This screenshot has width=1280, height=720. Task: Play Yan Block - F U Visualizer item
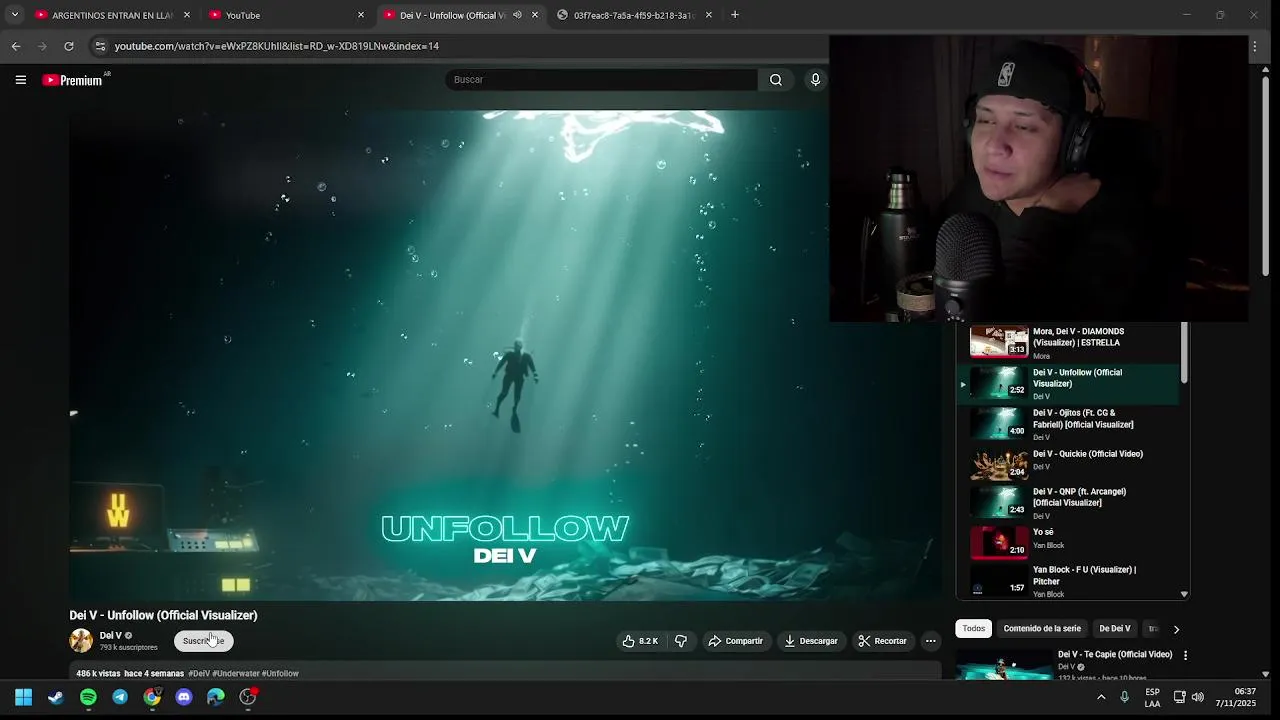[x=1068, y=581]
